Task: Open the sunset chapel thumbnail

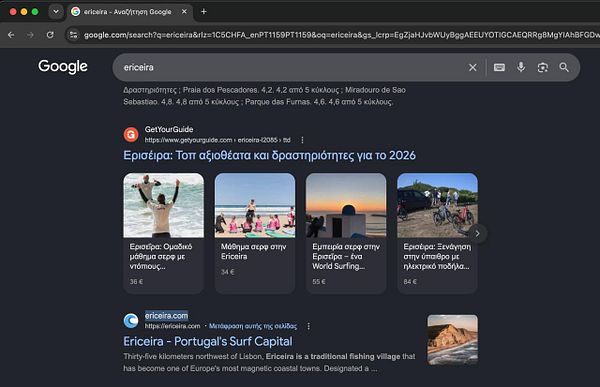Action: pos(346,205)
